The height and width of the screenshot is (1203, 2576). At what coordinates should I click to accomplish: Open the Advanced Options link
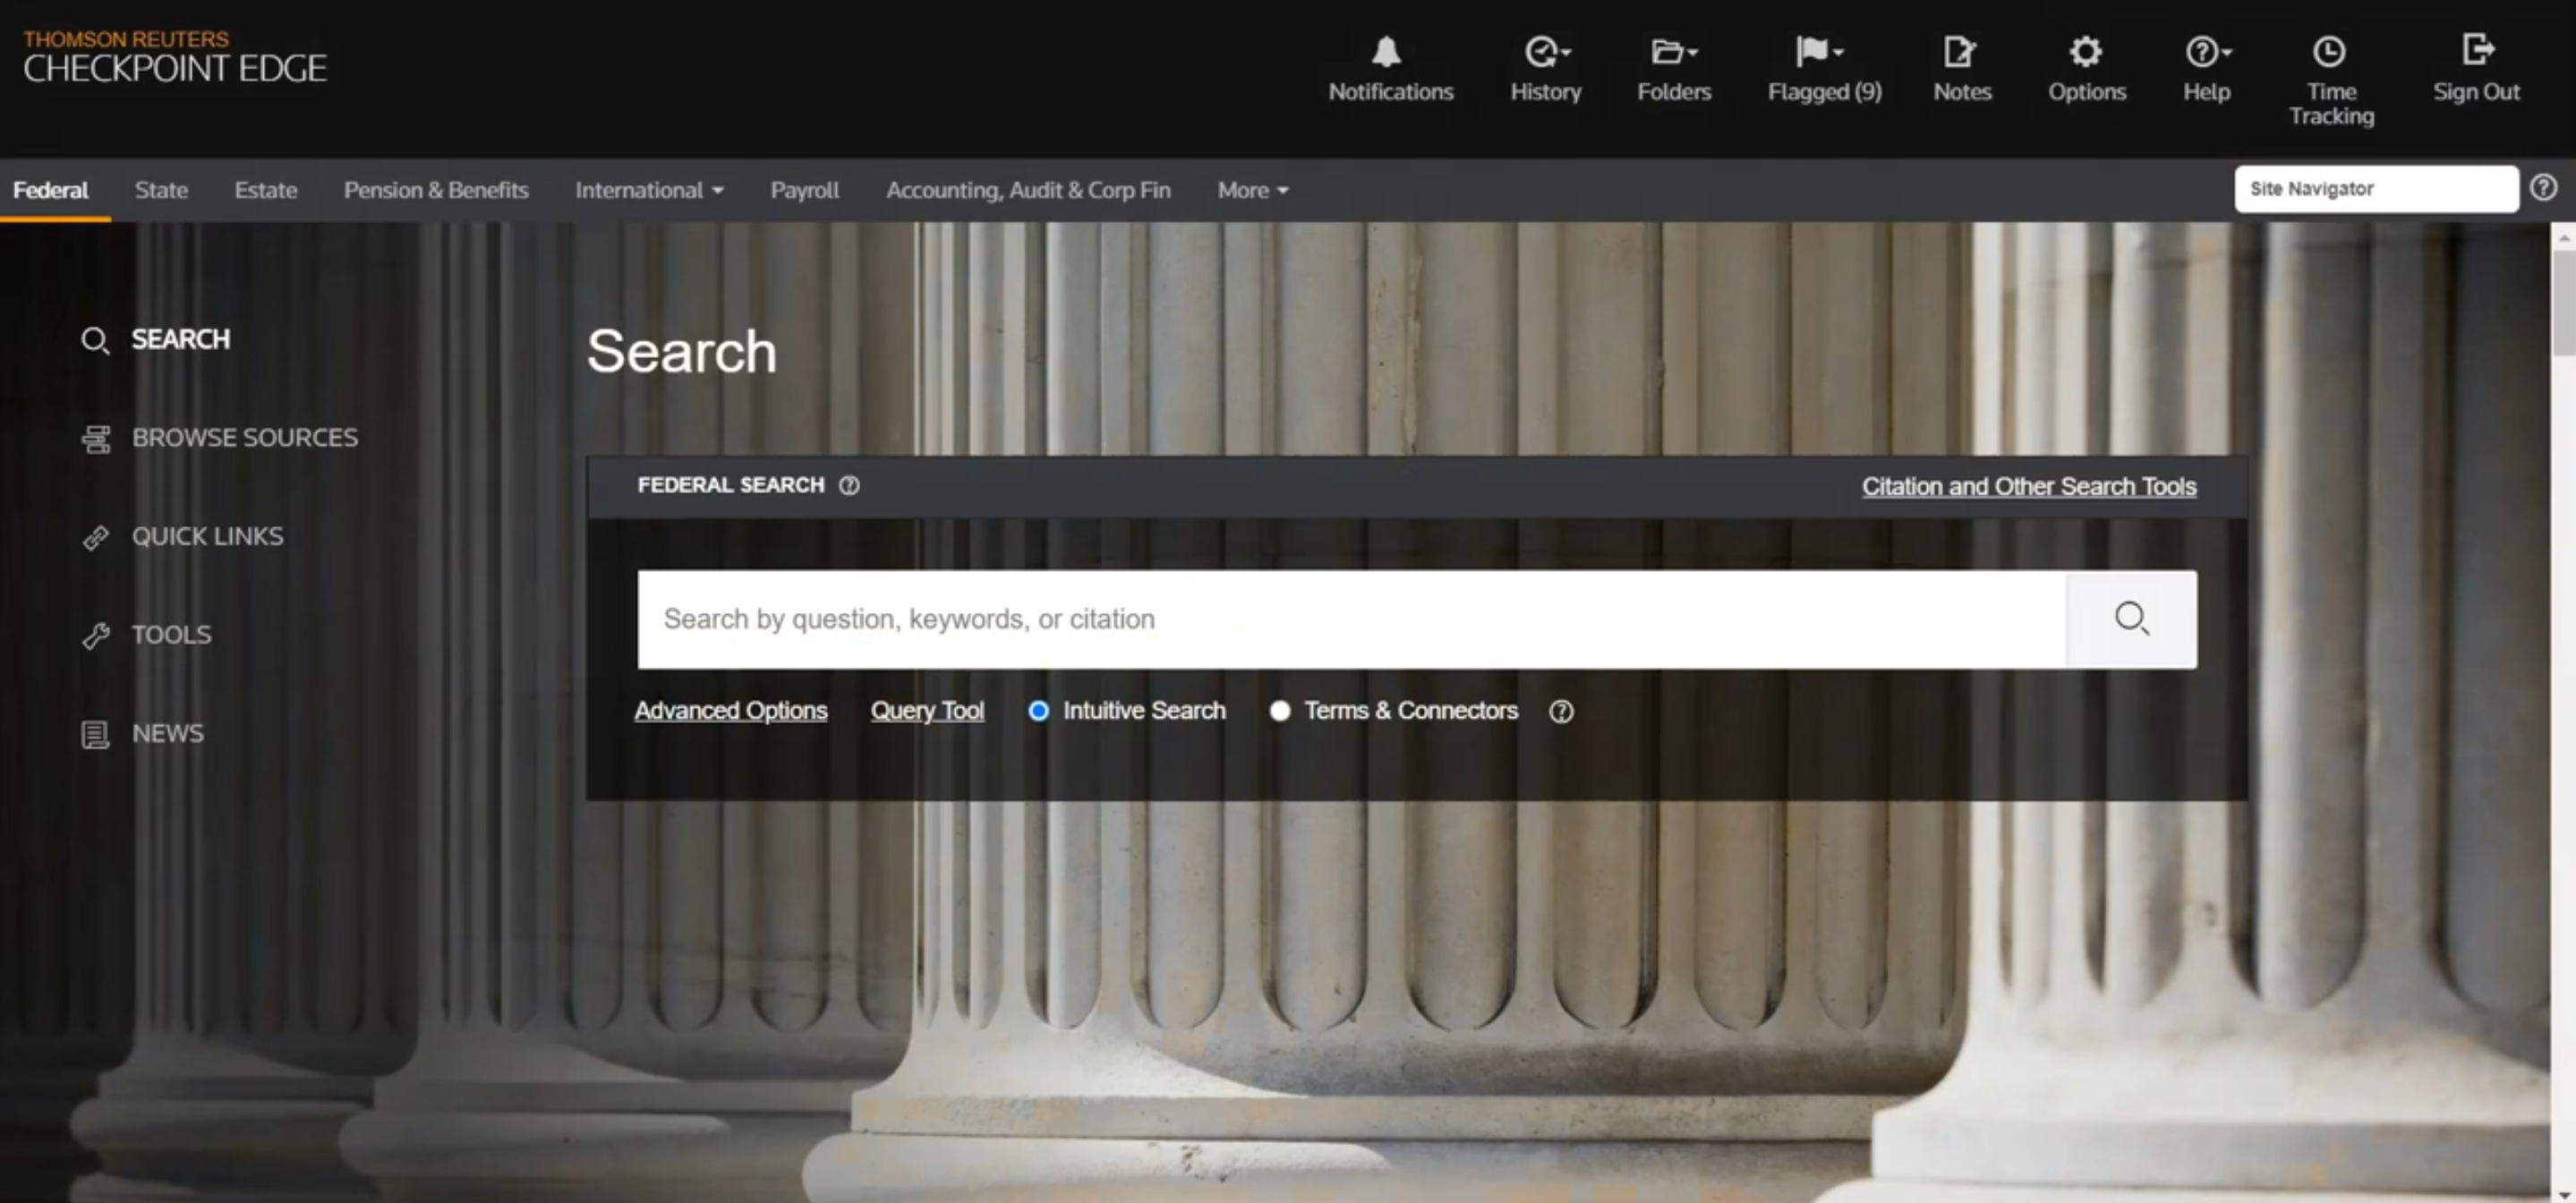pos(731,711)
